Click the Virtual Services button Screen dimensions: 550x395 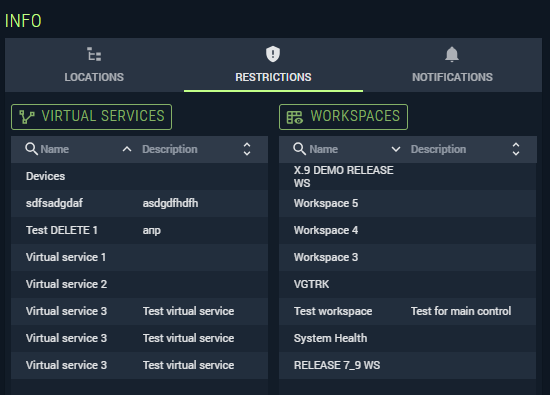(x=92, y=117)
